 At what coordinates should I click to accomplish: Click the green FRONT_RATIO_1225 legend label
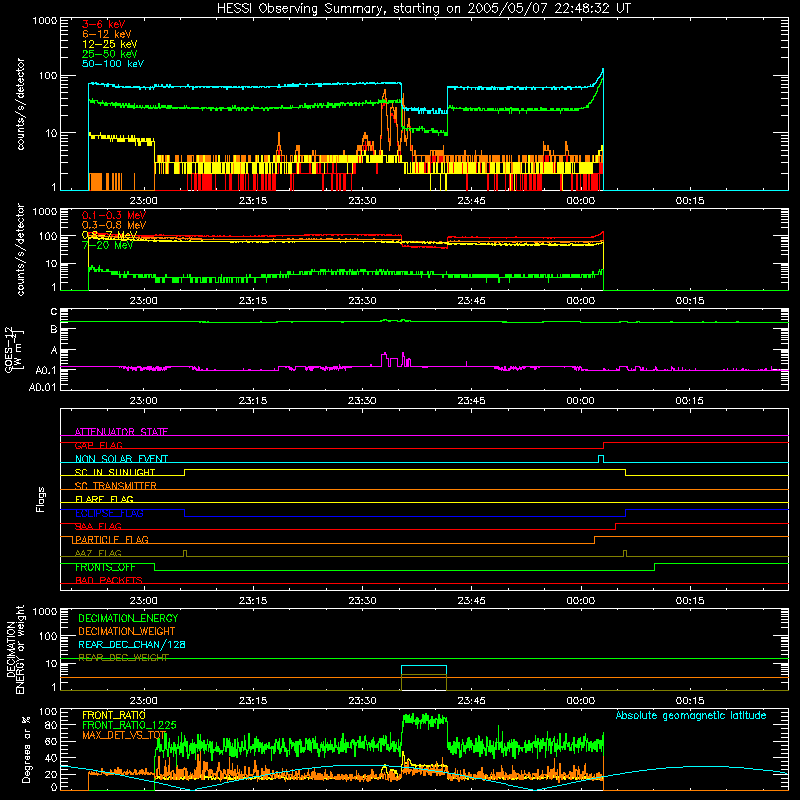129,725
